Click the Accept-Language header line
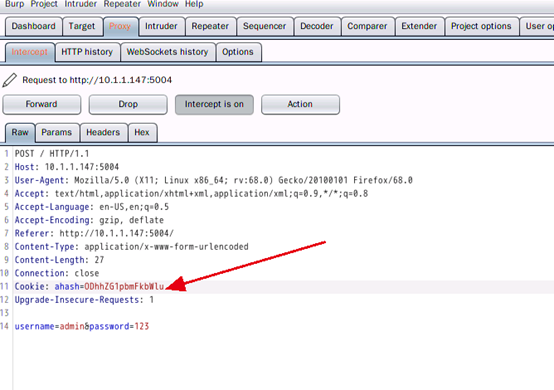This screenshot has height=390, width=554. (x=92, y=207)
